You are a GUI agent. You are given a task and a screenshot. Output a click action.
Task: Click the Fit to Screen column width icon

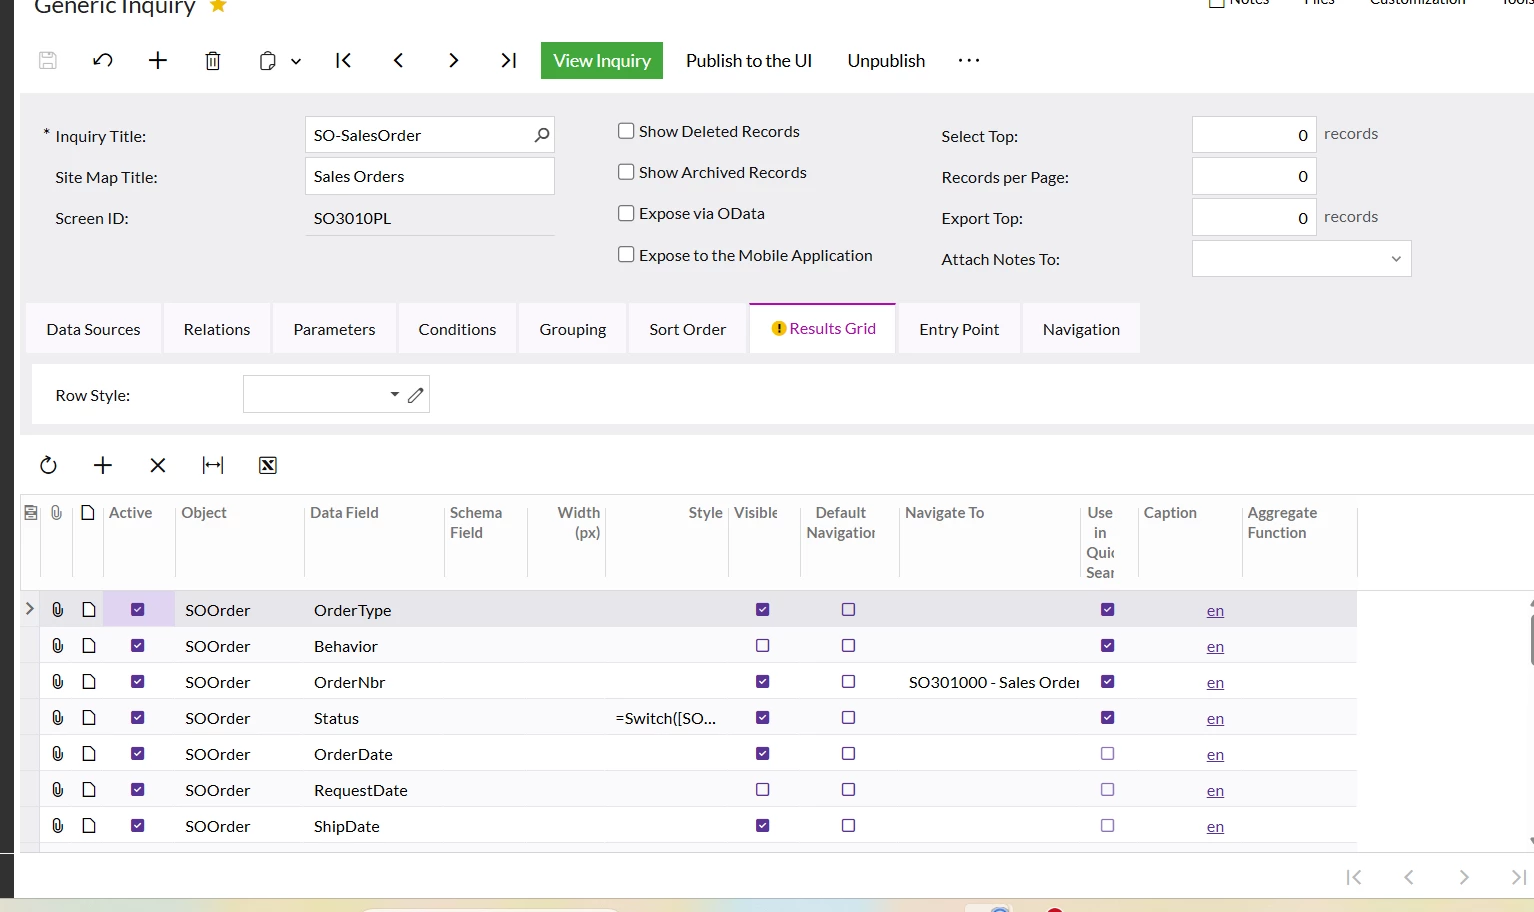tap(213, 465)
